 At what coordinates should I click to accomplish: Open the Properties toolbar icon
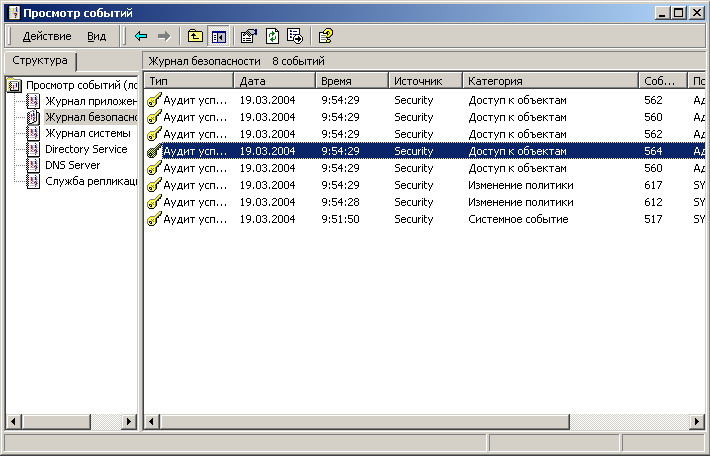249,36
